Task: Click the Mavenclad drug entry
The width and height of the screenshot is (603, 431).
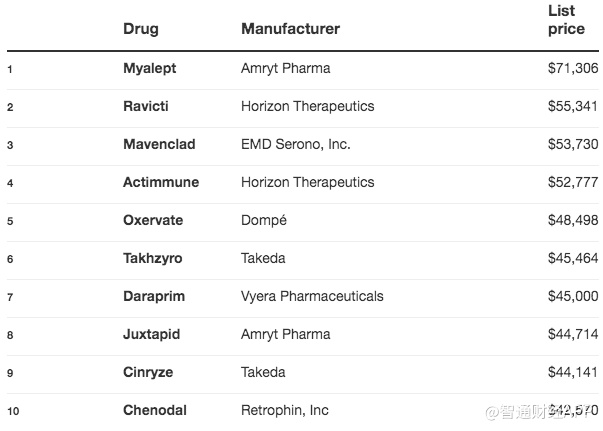Action: point(159,144)
